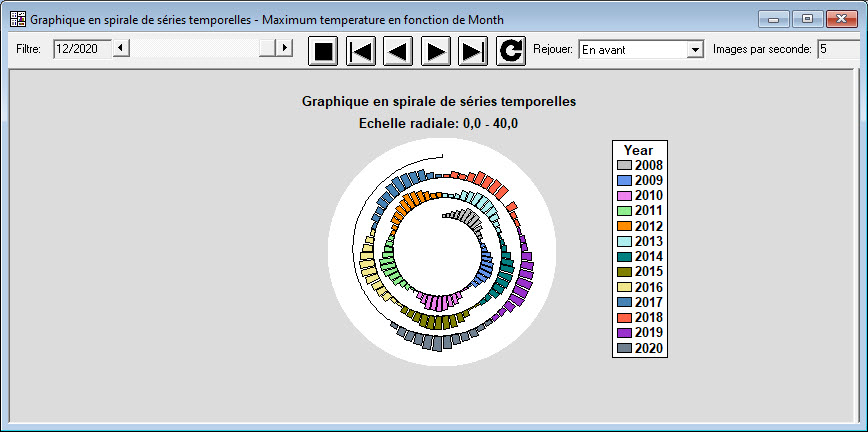Step one frame backward
Viewport: 868px width, 432px height.
398,51
